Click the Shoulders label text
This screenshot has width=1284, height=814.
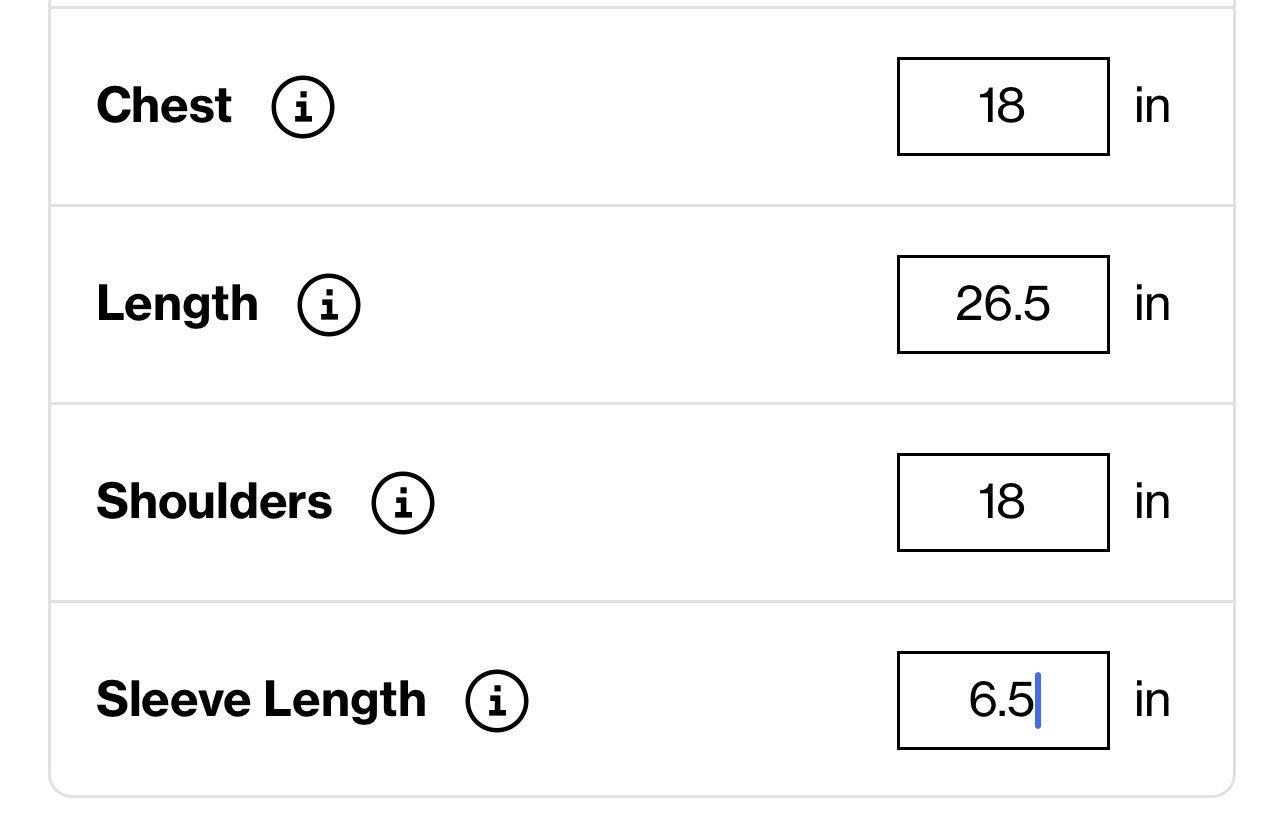click(214, 501)
